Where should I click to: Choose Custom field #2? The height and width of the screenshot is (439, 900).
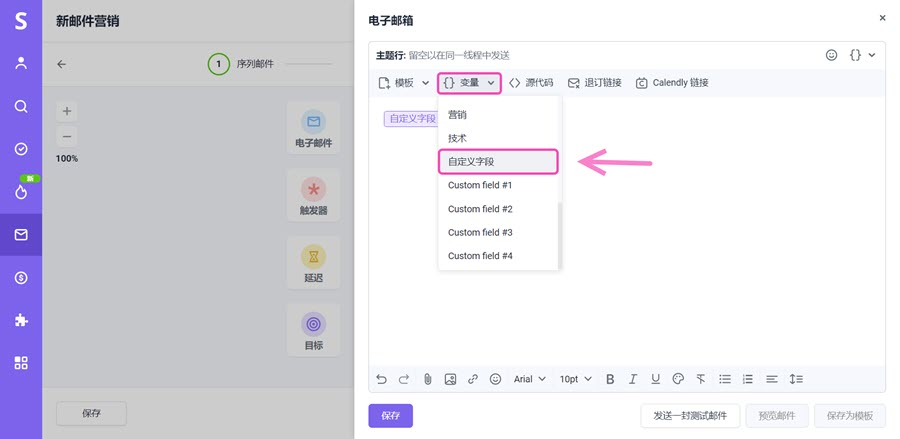(498, 209)
